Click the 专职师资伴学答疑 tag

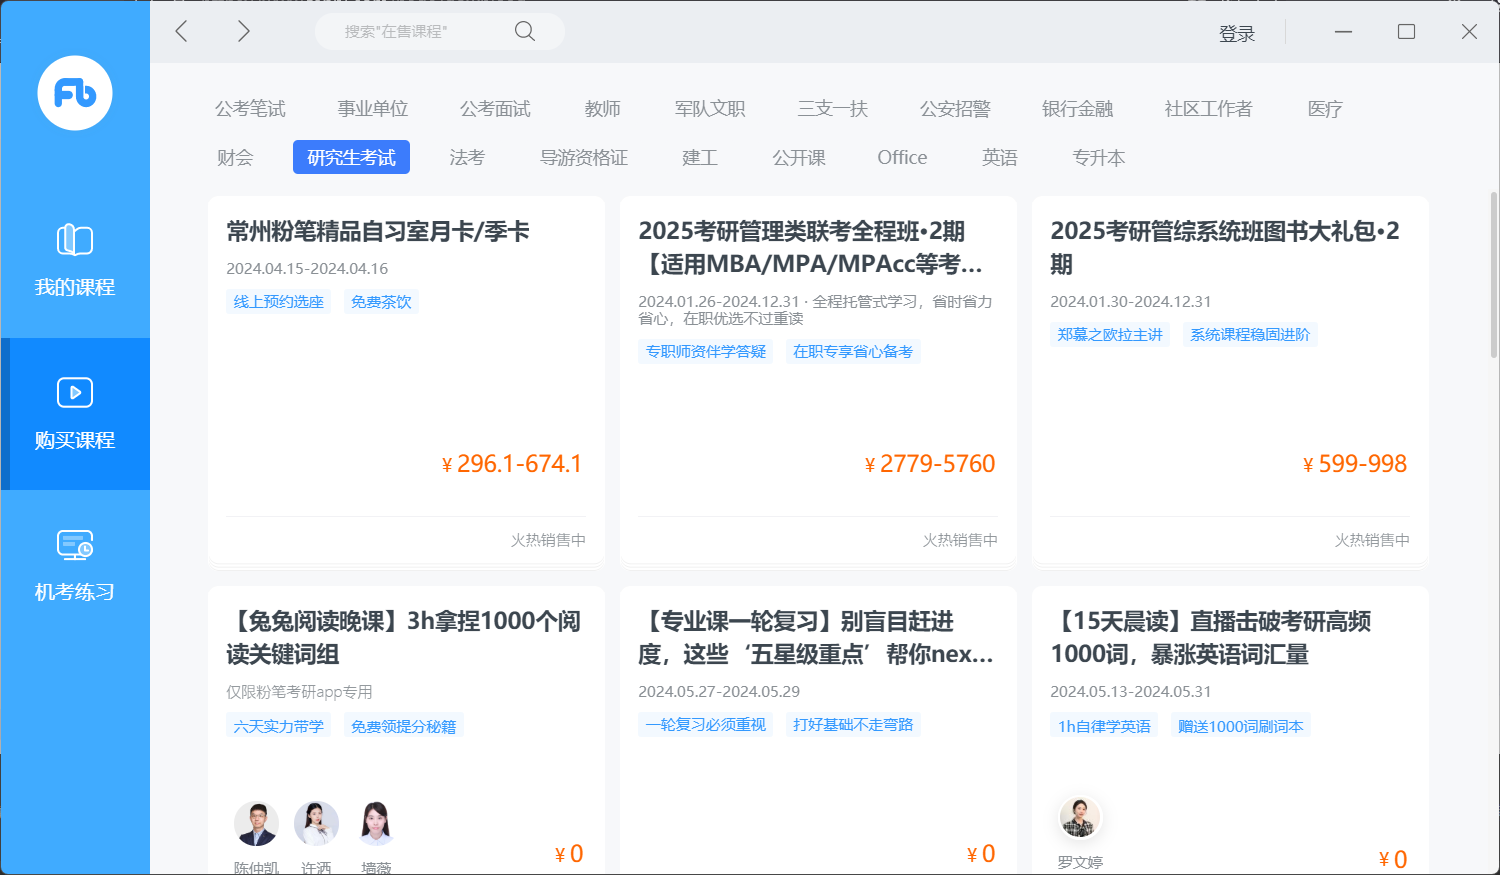[706, 352]
